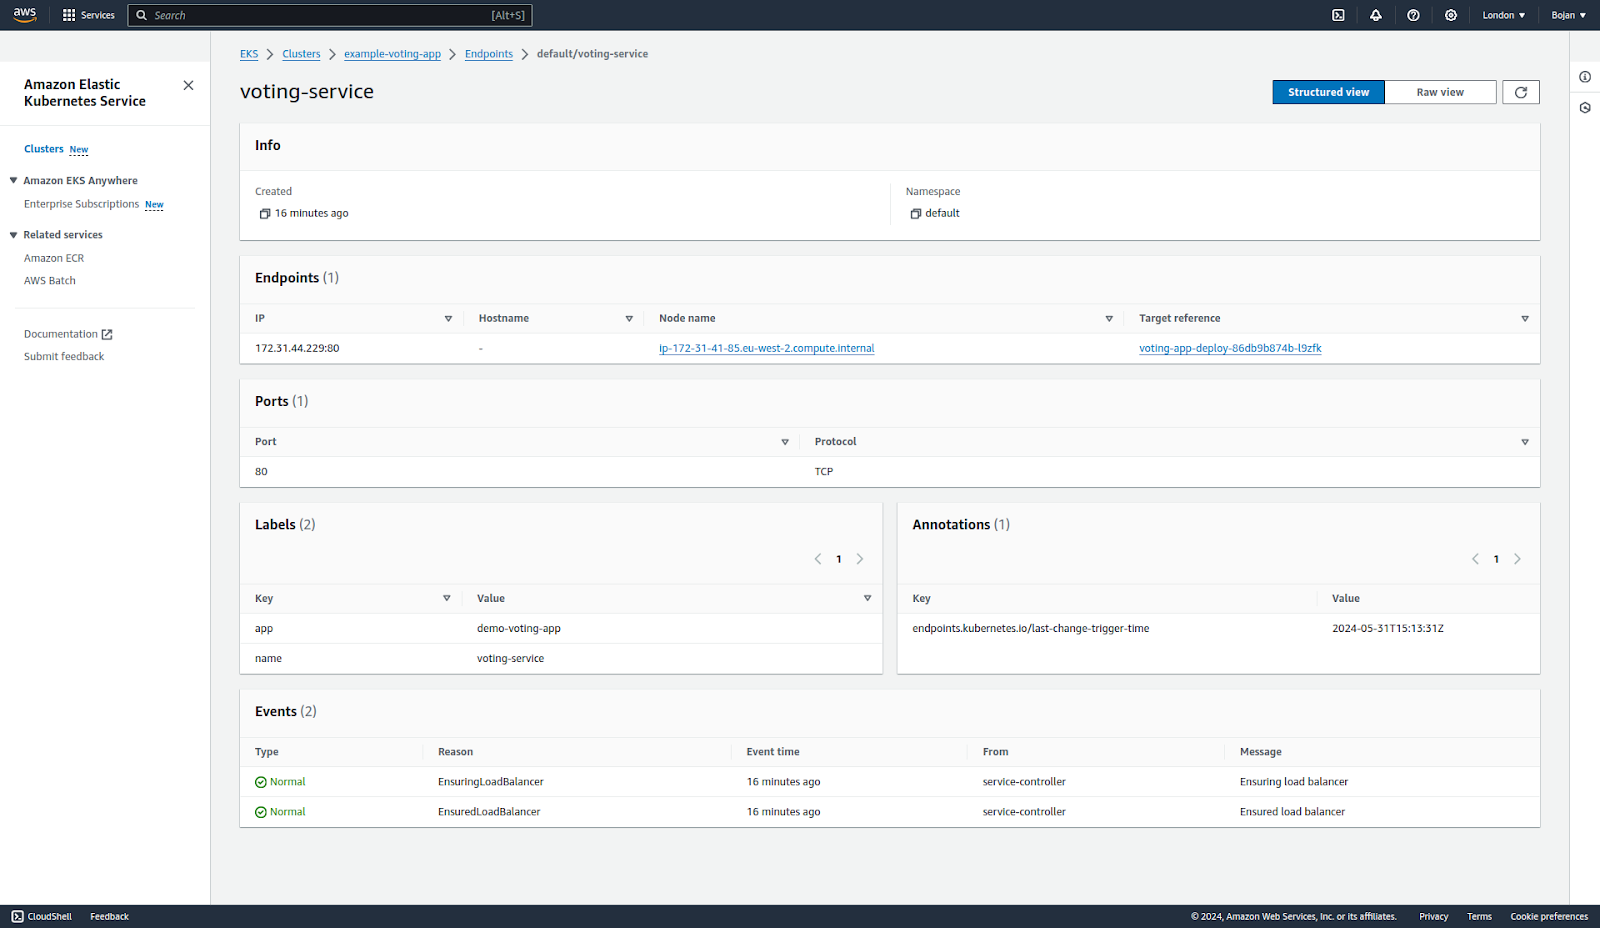
Task: Select the annotation value 2024-05-31T15:13:31Z
Action: [1388, 629]
